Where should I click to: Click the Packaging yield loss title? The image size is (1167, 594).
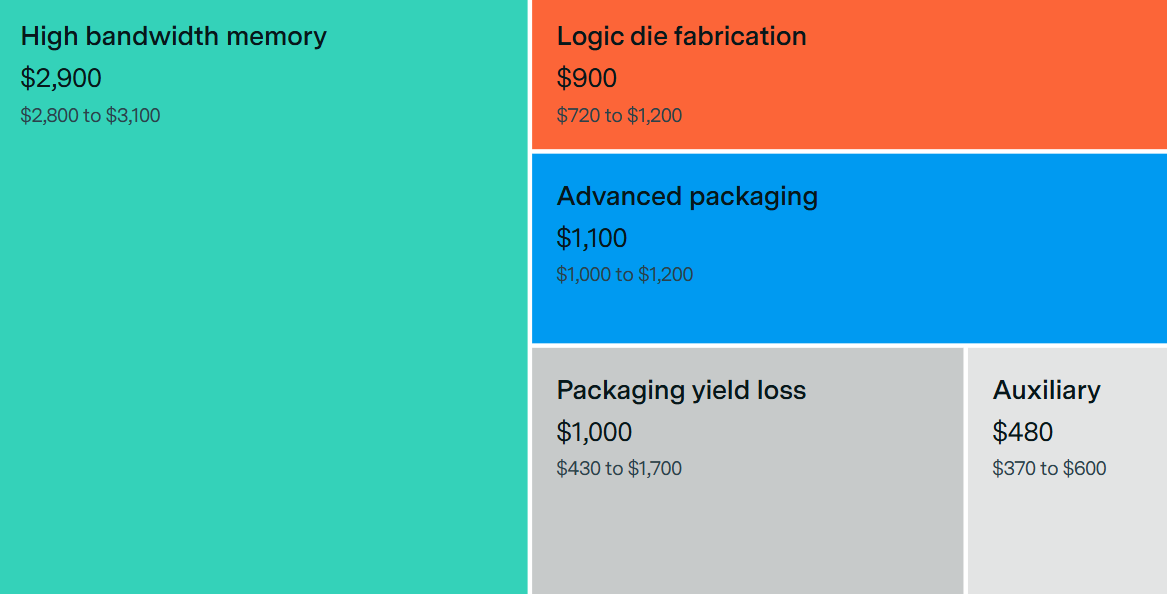tap(681, 390)
